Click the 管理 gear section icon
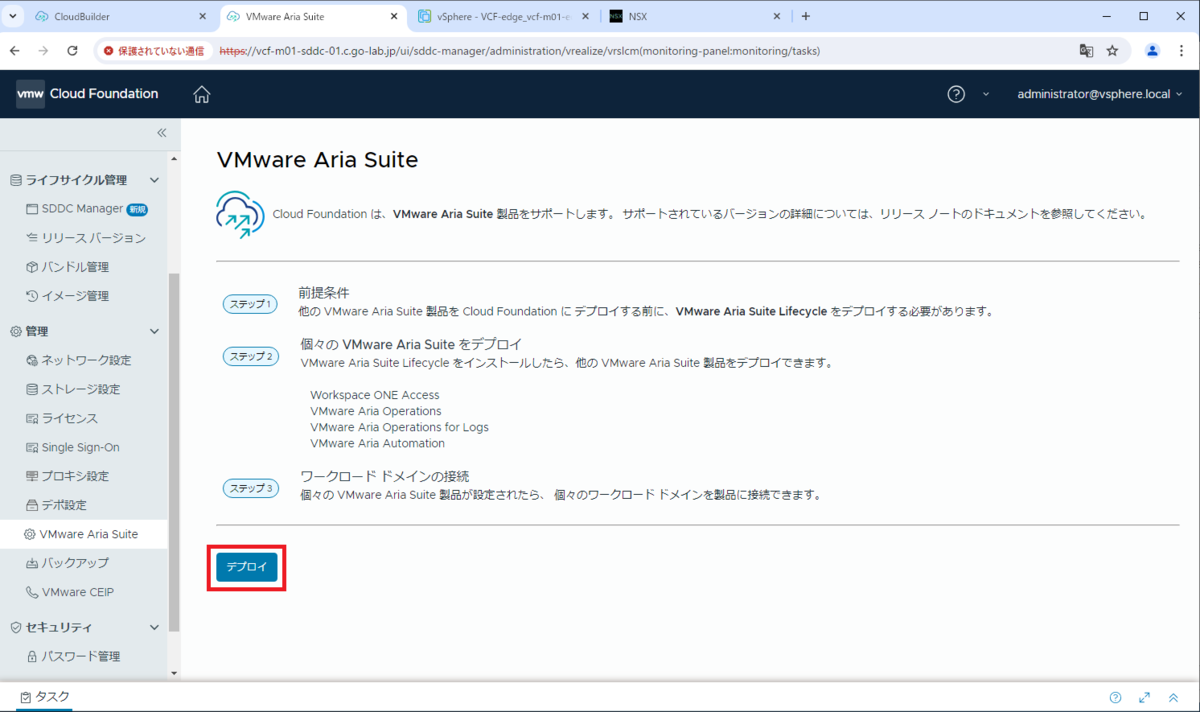 [15, 331]
